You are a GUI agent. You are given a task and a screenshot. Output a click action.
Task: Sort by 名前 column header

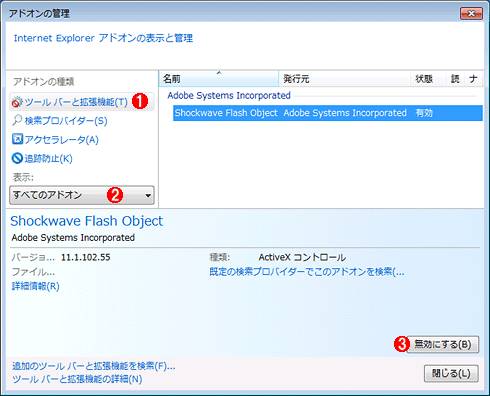click(x=219, y=79)
